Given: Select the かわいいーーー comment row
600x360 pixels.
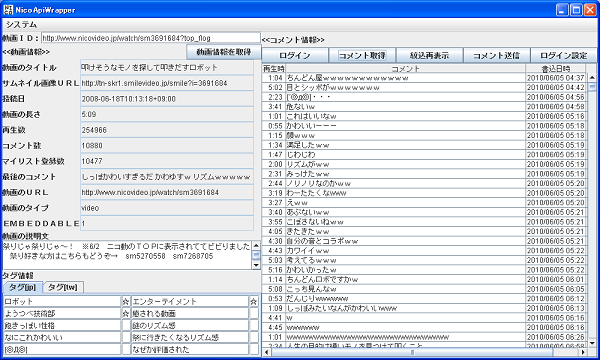Looking at the screenshot, I should 424,126.
